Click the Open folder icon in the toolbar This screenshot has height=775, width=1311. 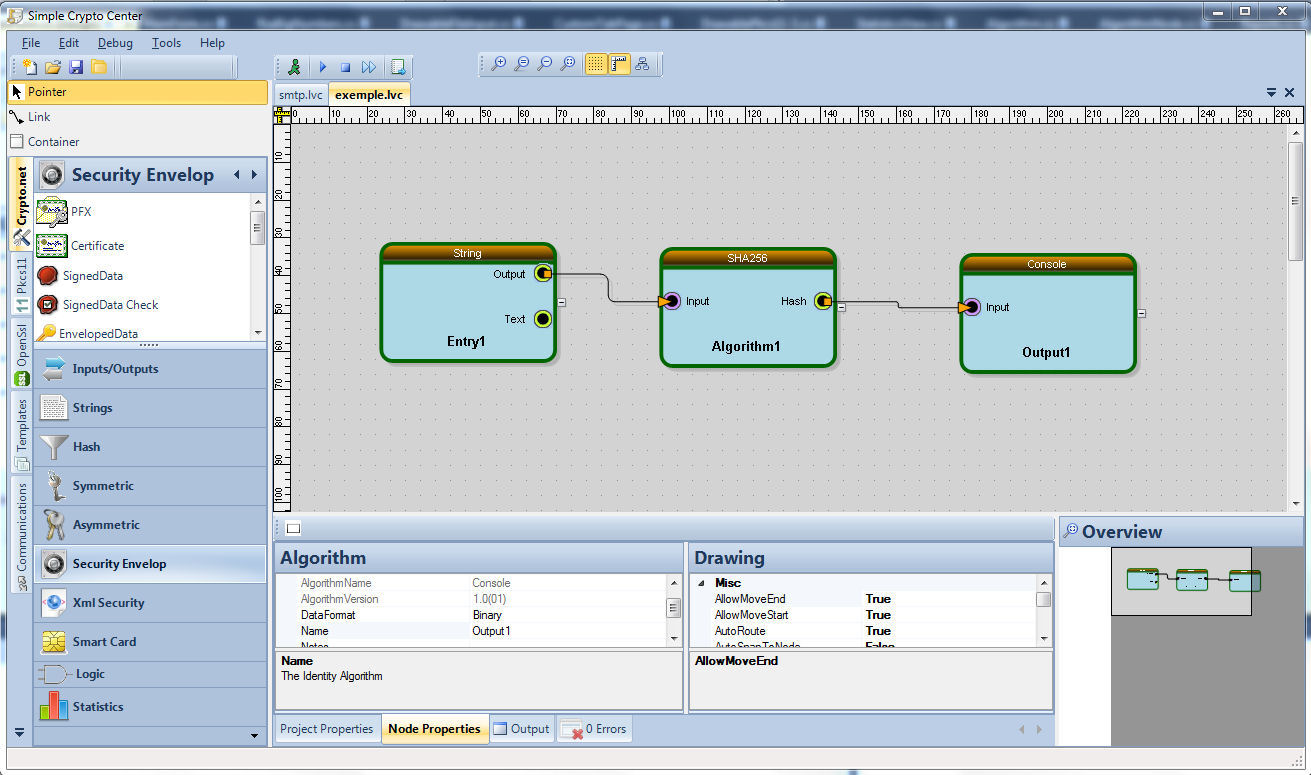[53, 67]
